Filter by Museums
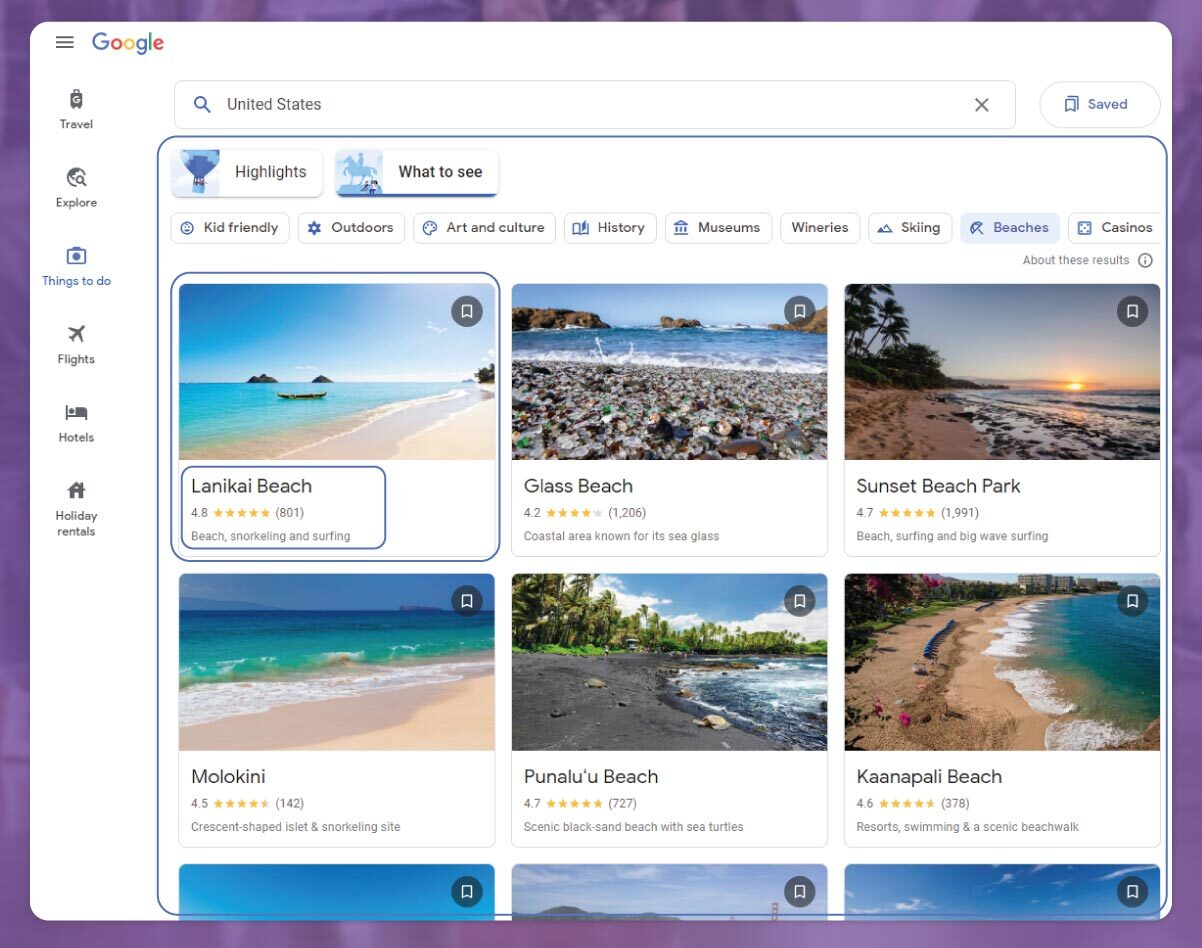The image size is (1202, 948). point(718,228)
